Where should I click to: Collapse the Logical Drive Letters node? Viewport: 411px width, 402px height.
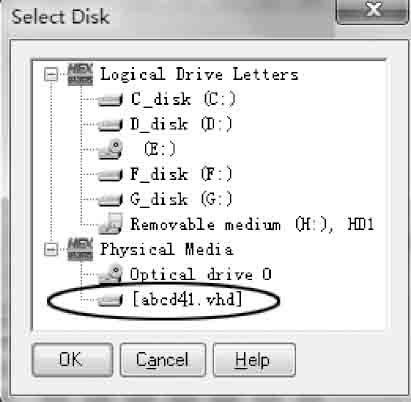[x=51, y=75]
